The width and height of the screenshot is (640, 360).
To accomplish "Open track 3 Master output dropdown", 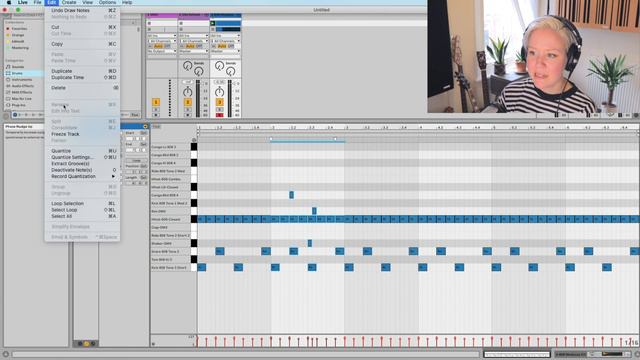I will tap(225, 51).
